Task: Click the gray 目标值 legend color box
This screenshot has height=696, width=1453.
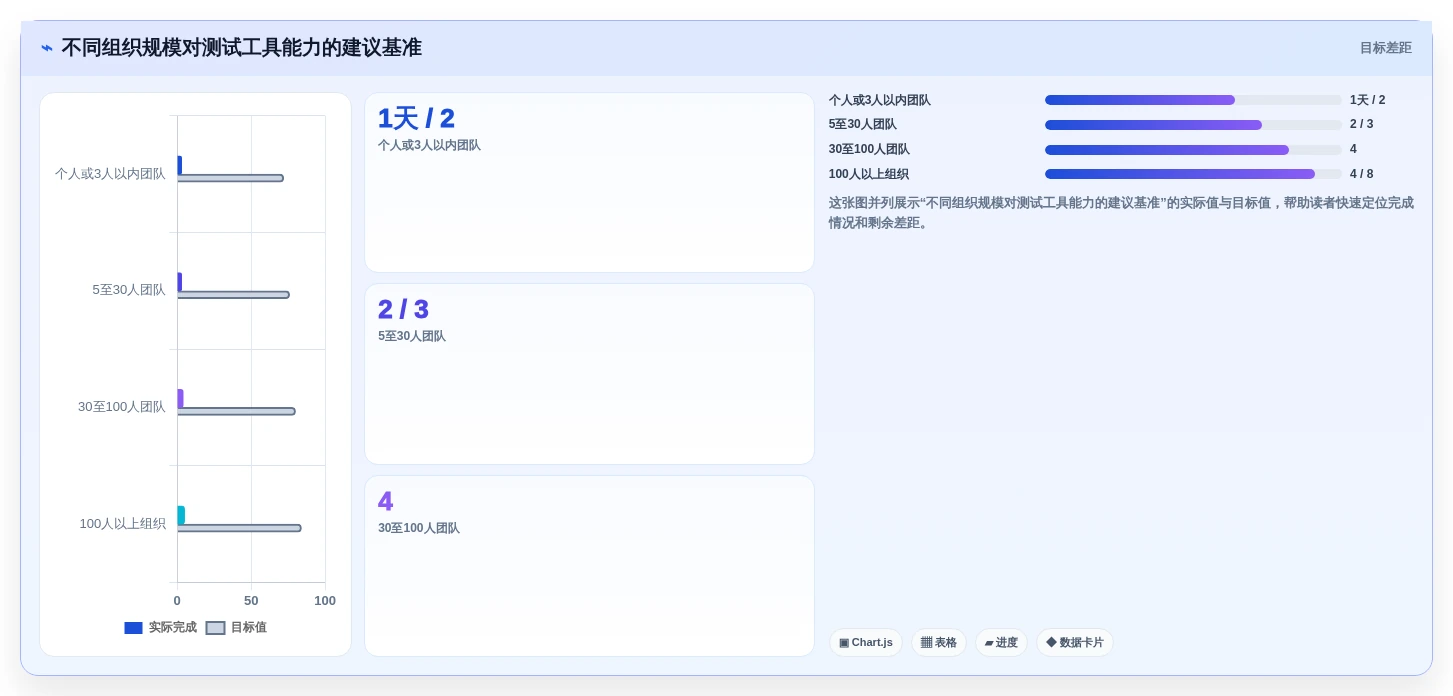Action: pyautogui.click(x=215, y=628)
